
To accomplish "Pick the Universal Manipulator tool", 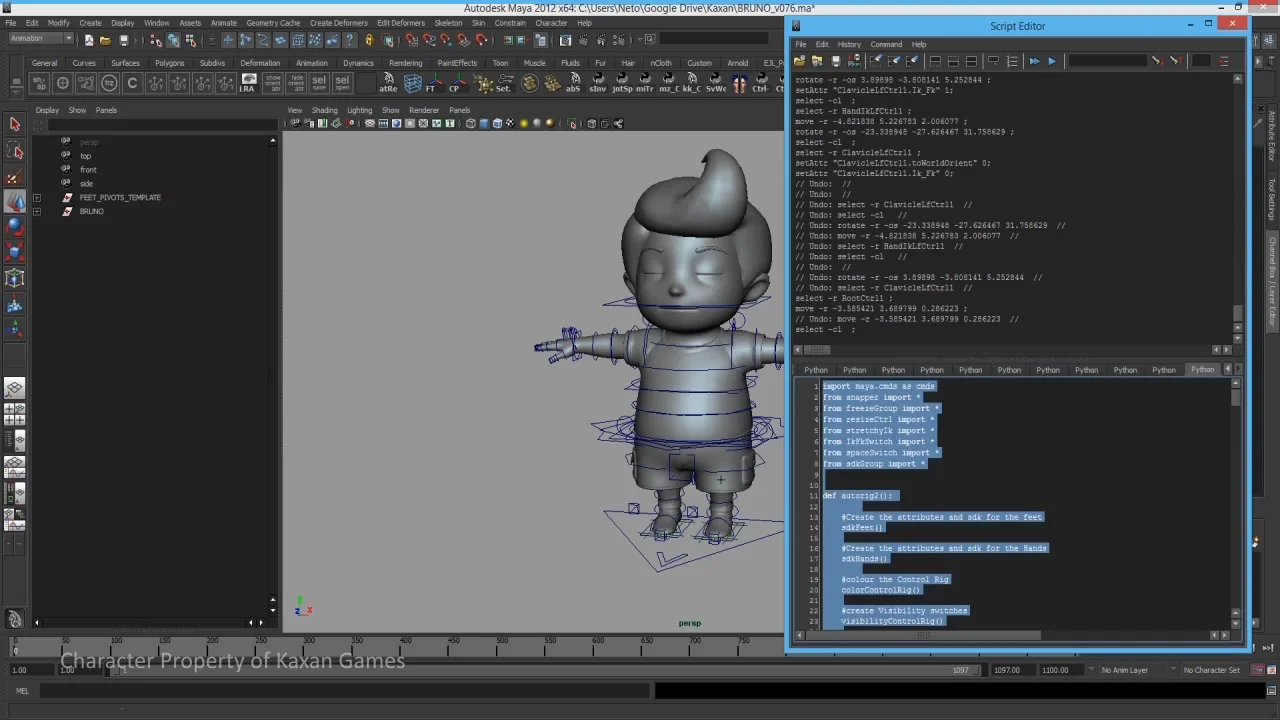I will 15,279.
